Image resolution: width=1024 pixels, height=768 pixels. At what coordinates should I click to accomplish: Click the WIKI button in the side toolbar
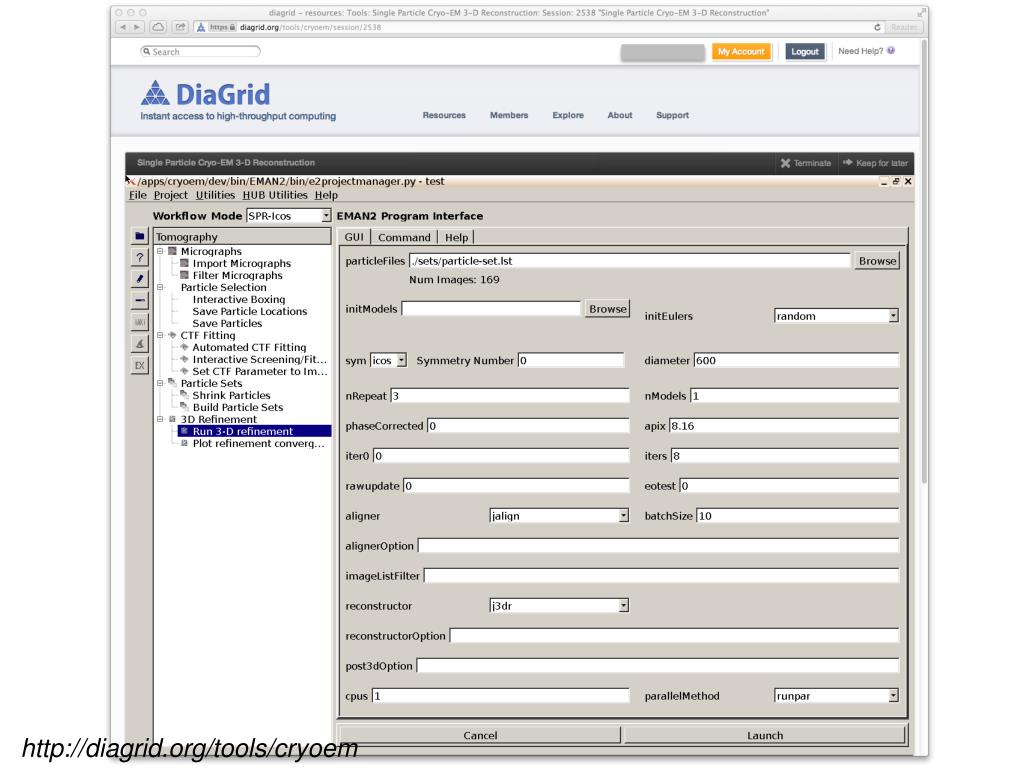tap(140, 323)
